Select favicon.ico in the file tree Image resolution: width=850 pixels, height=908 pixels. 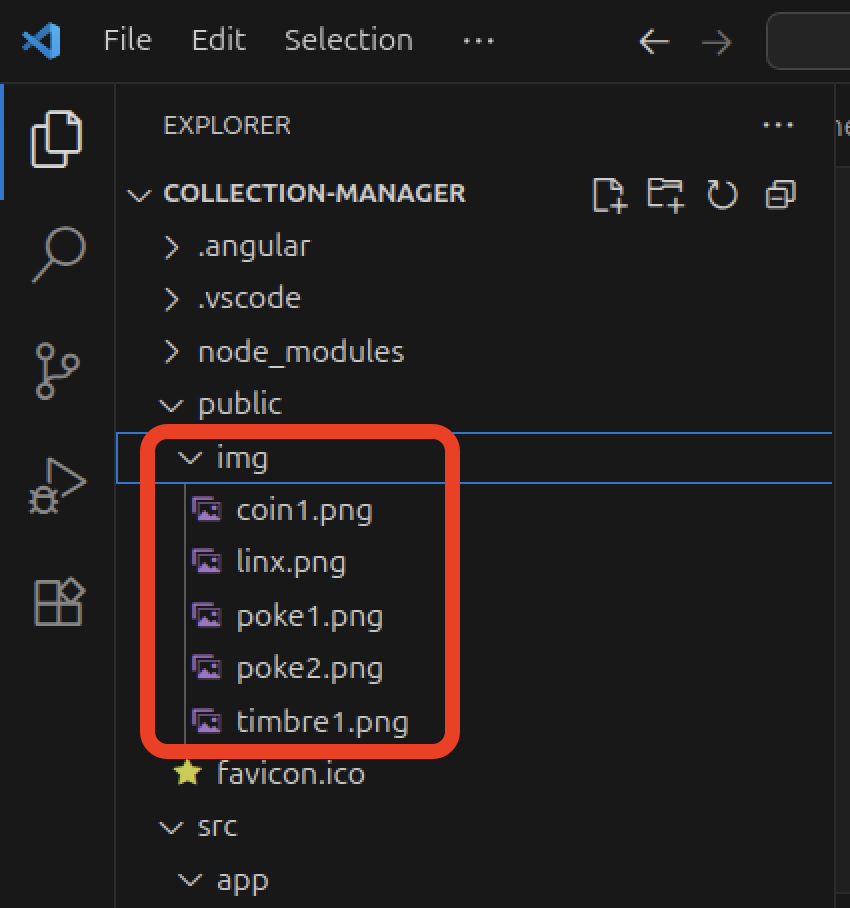point(290,774)
